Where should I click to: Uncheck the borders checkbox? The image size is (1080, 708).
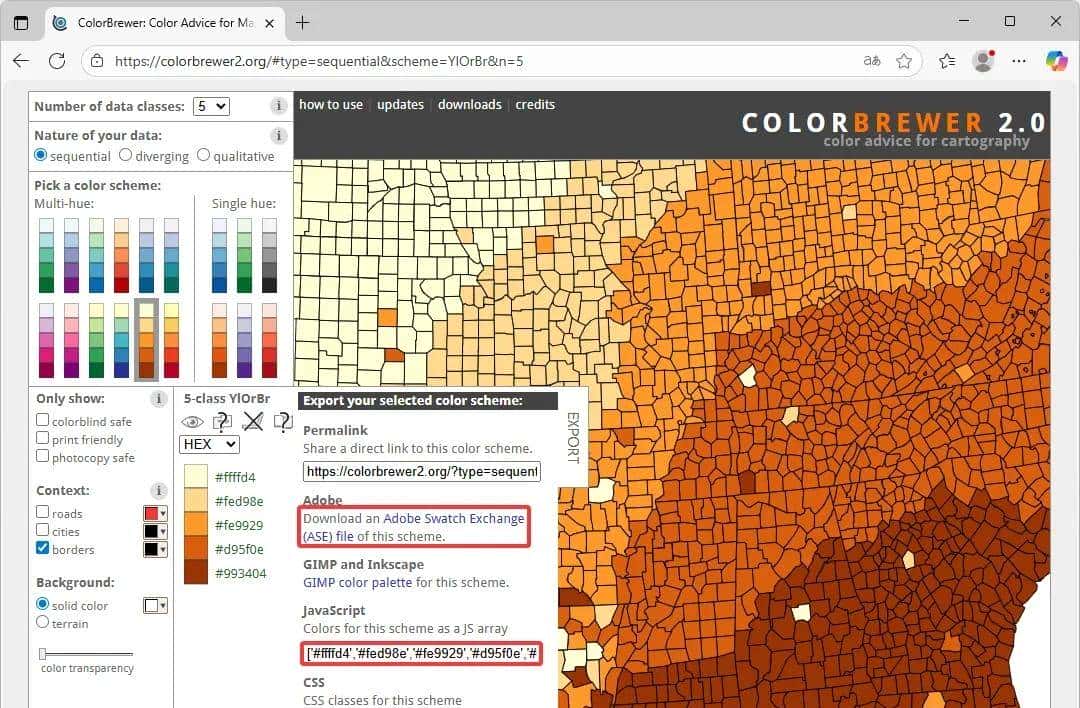(43, 549)
